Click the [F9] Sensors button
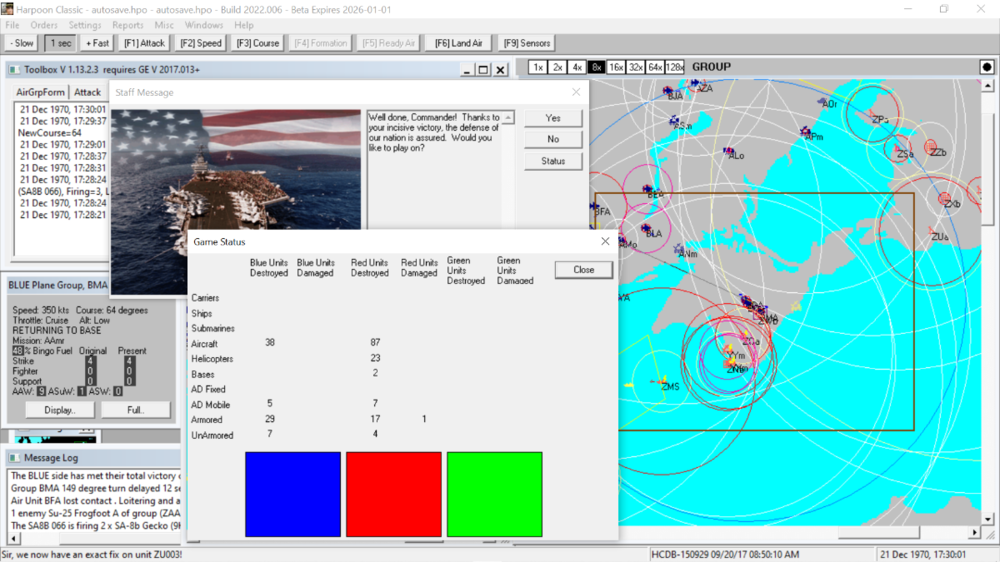 pos(527,43)
